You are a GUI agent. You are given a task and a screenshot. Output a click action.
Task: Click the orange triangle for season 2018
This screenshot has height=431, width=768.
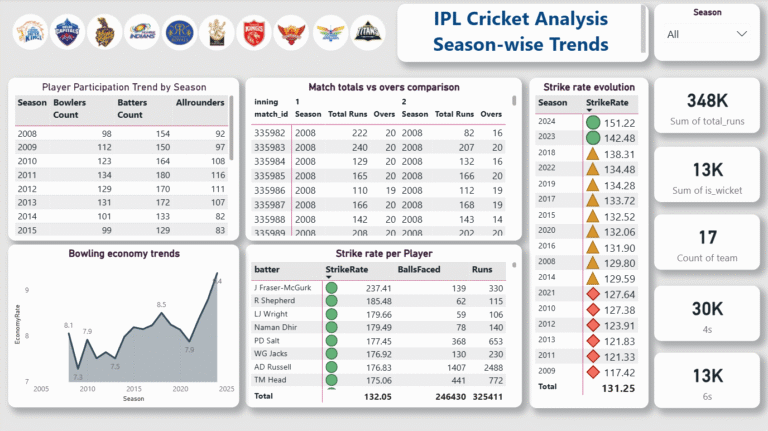click(593, 154)
